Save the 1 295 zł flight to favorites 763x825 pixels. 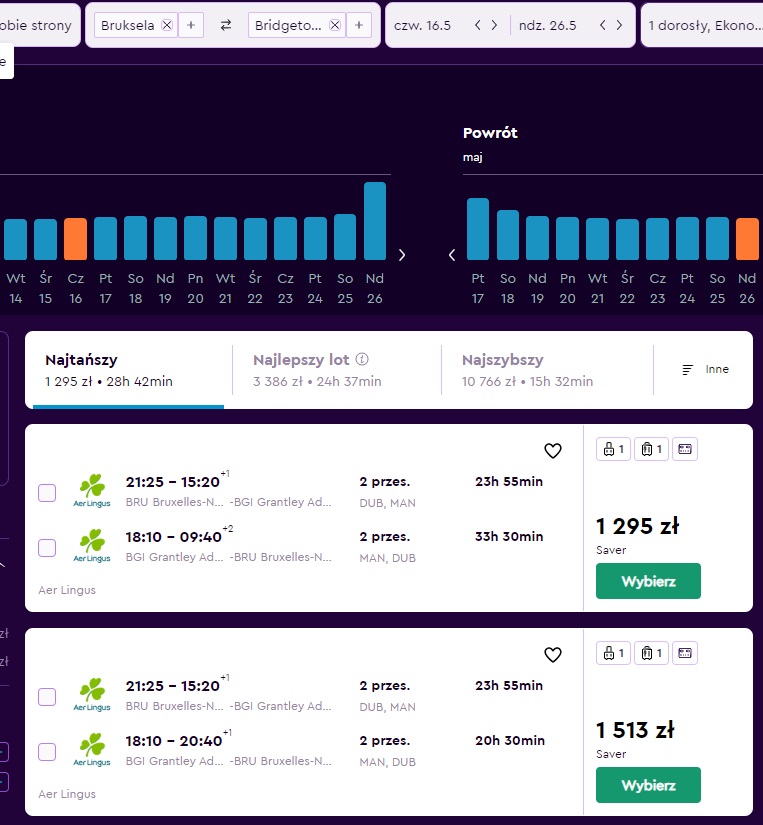[x=553, y=450]
